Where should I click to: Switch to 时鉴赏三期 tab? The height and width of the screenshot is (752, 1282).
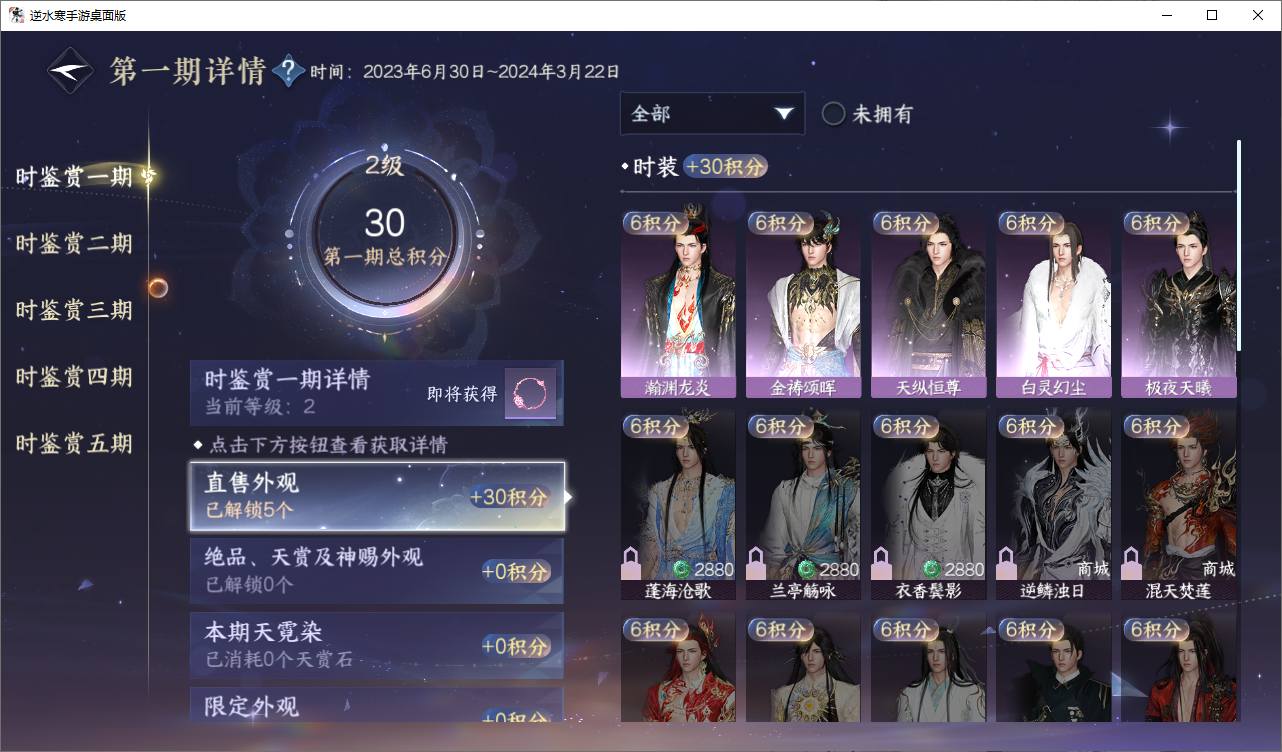(x=74, y=310)
